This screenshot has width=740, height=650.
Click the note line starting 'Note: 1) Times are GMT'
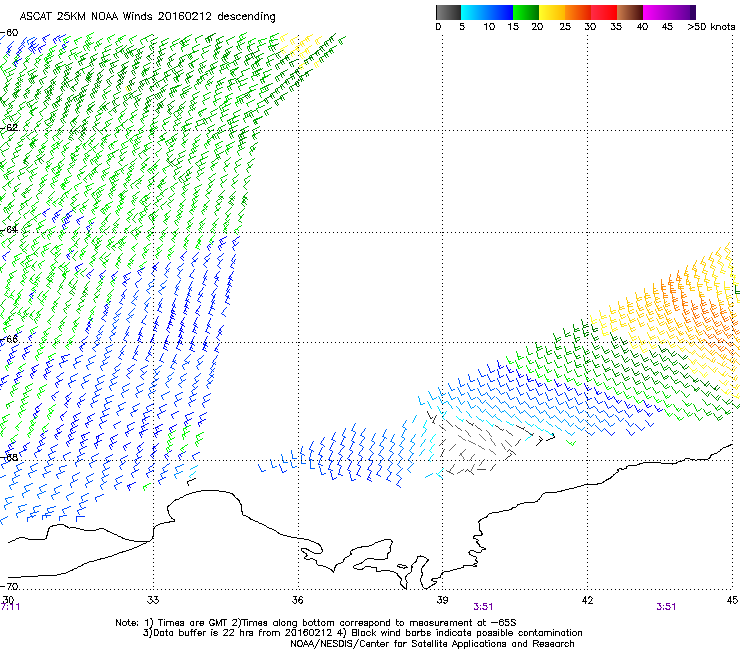(x=316, y=623)
